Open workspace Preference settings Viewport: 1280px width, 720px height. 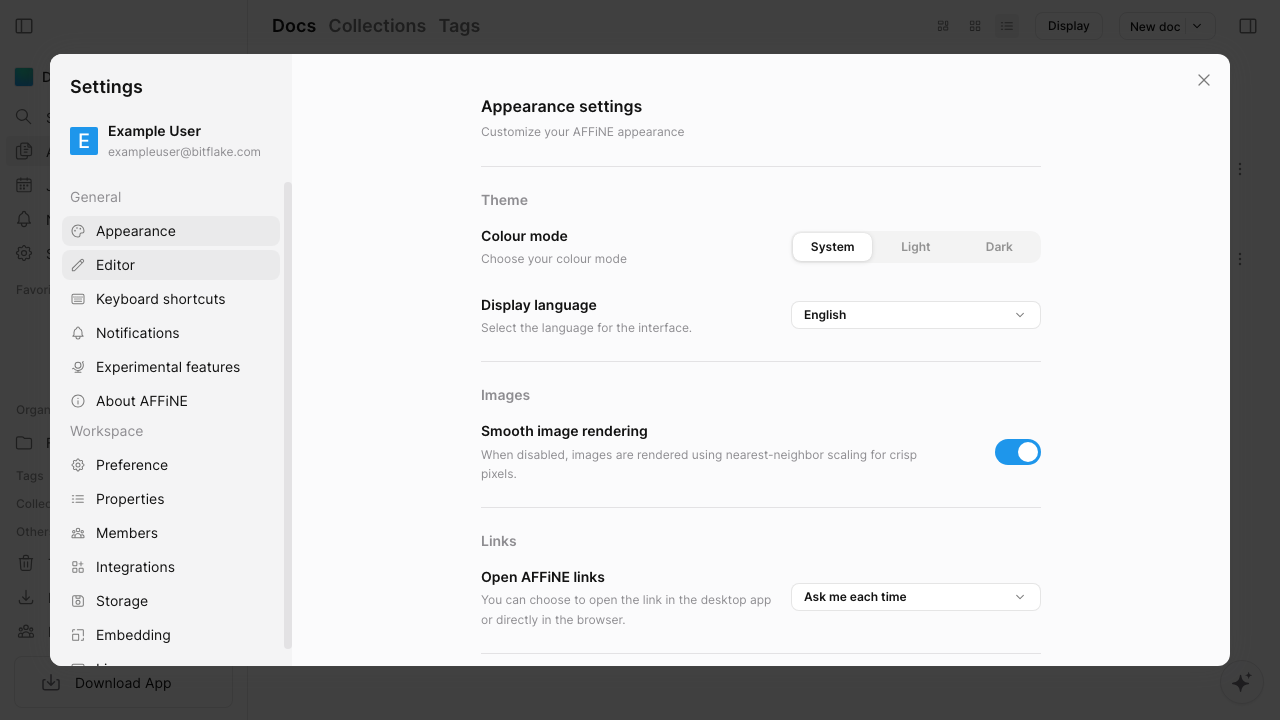(x=171, y=465)
